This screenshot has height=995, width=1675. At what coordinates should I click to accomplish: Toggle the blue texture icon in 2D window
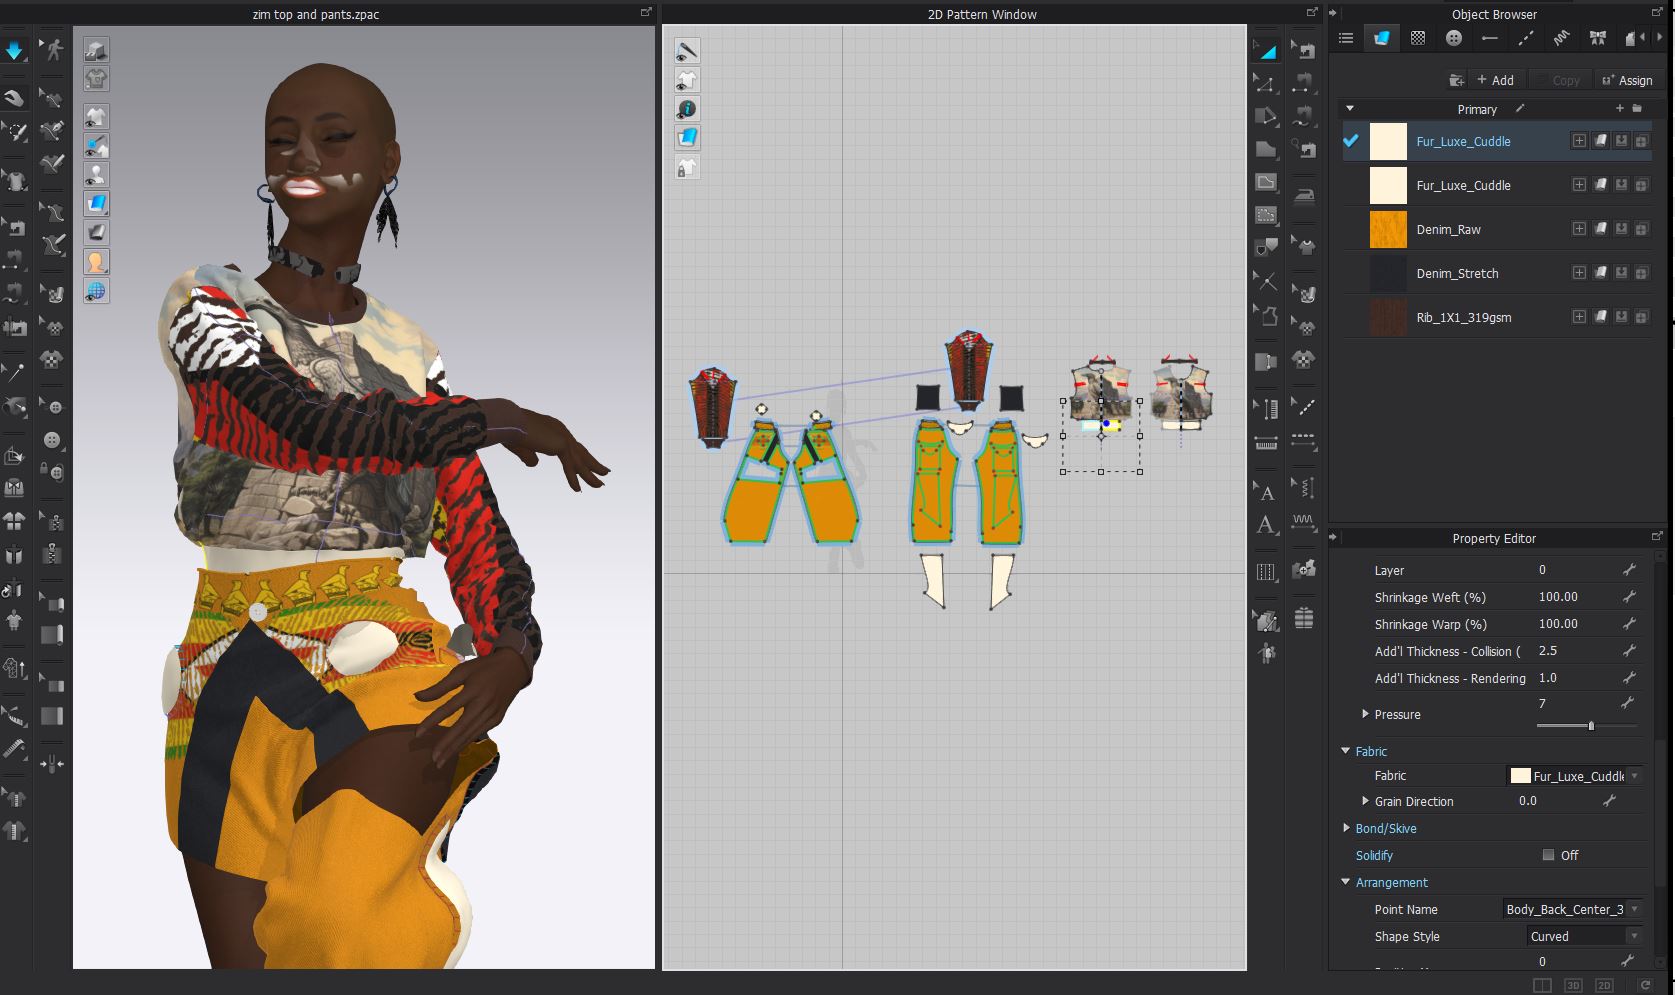point(687,138)
